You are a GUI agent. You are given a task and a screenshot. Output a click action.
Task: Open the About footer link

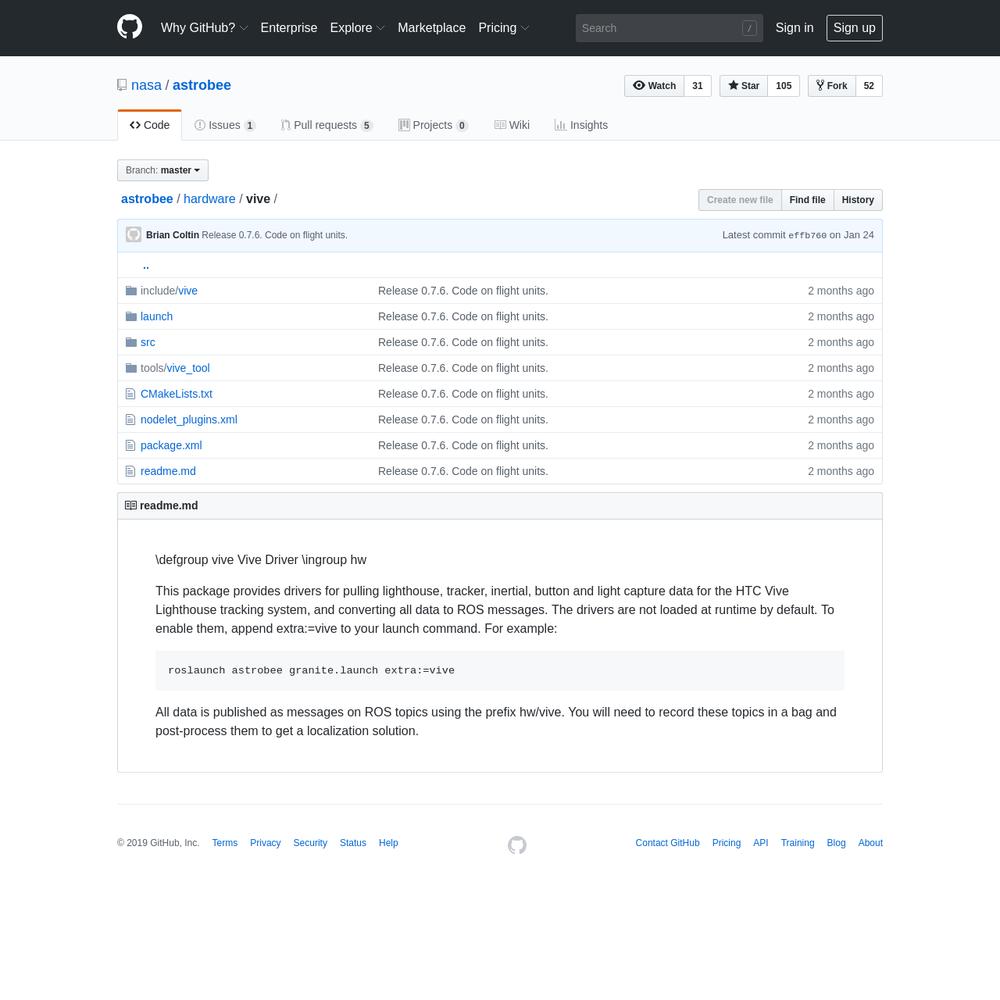tap(871, 843)
